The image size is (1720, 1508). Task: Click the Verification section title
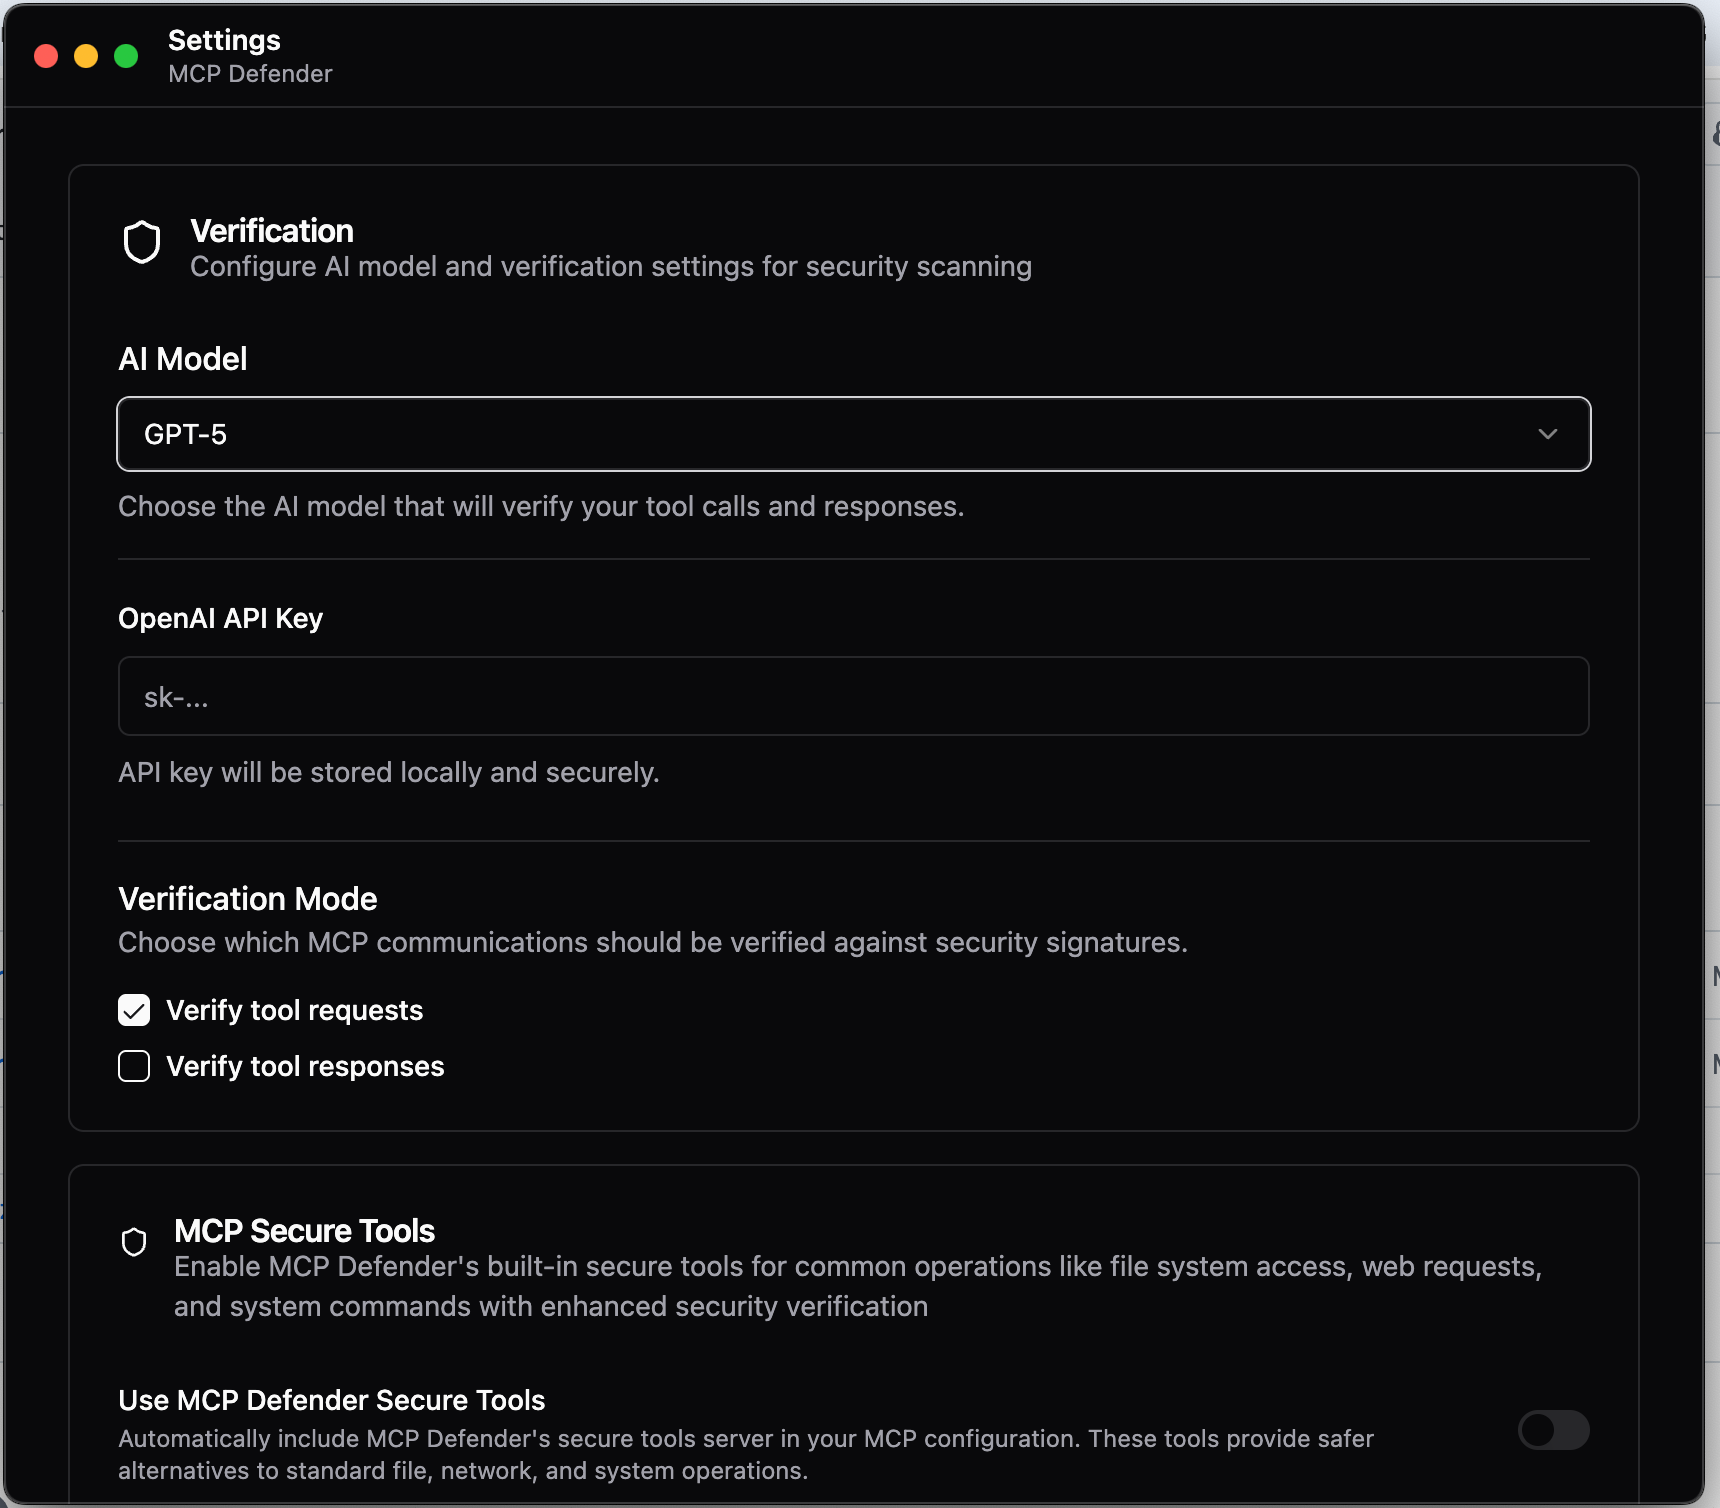click(271, 230)
